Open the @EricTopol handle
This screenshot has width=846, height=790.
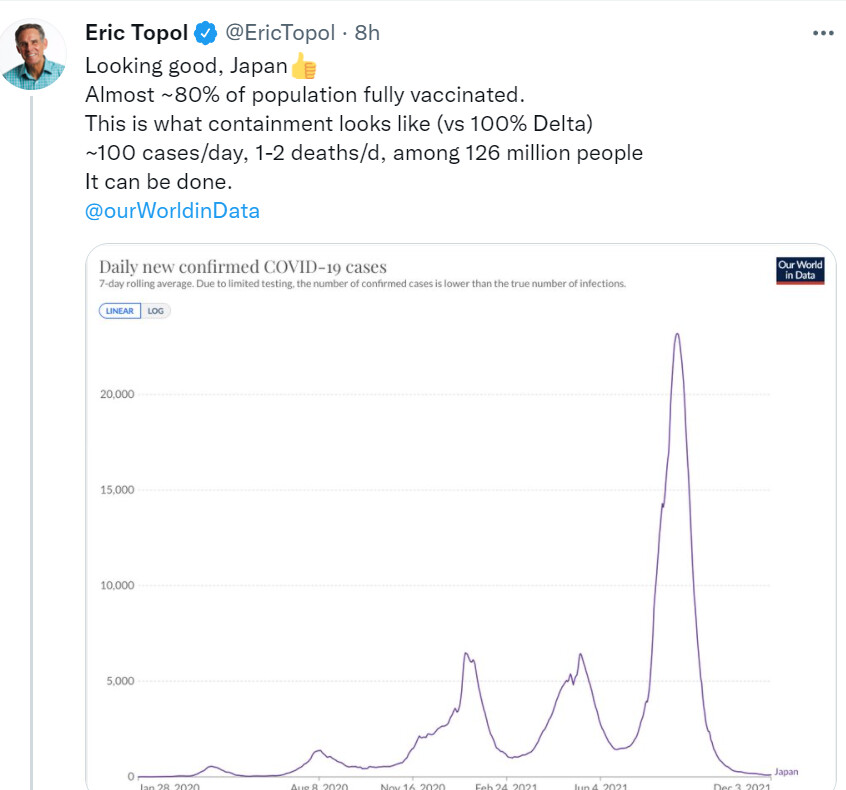click(x=279, y=33)
